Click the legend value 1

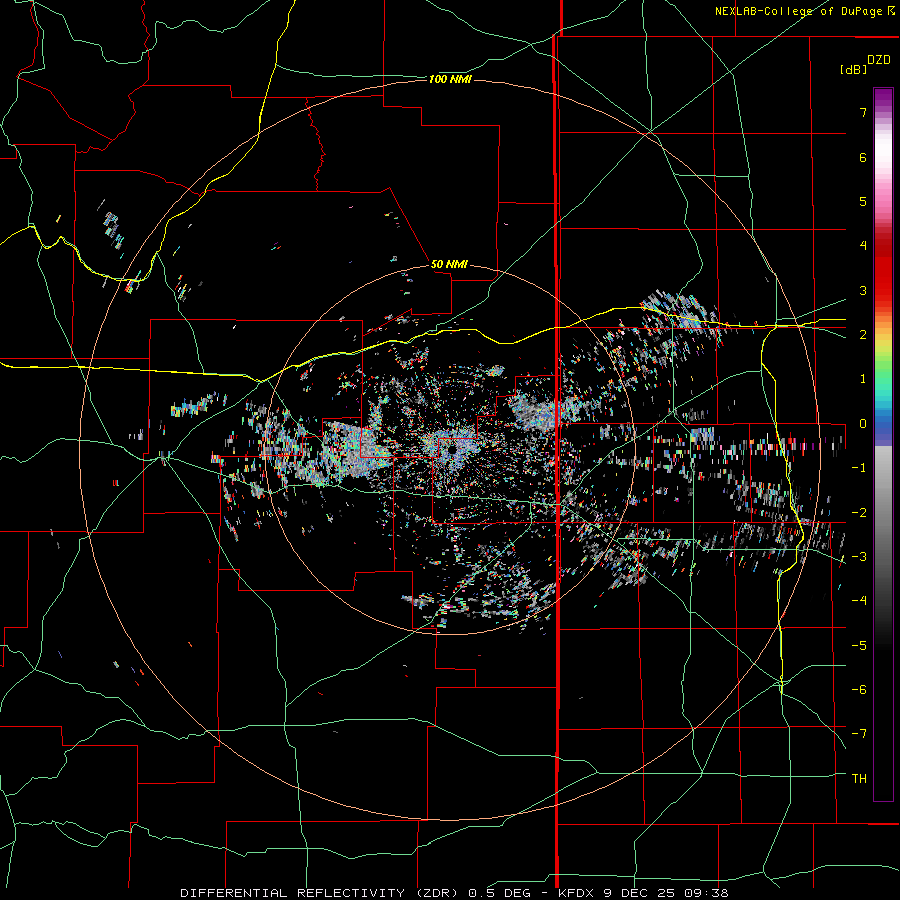tap(863, 379)
